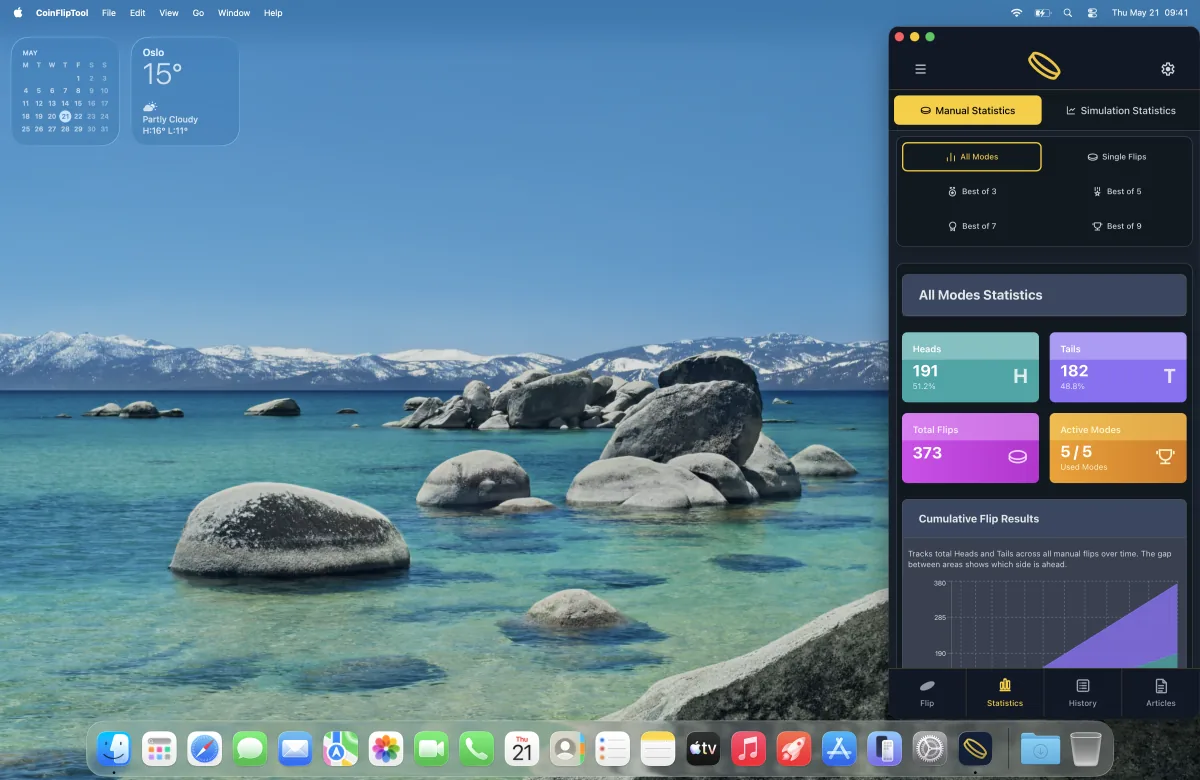Click the battery status icon
The height and width of the screenshot is (780, 1200).
(1043, 13)
